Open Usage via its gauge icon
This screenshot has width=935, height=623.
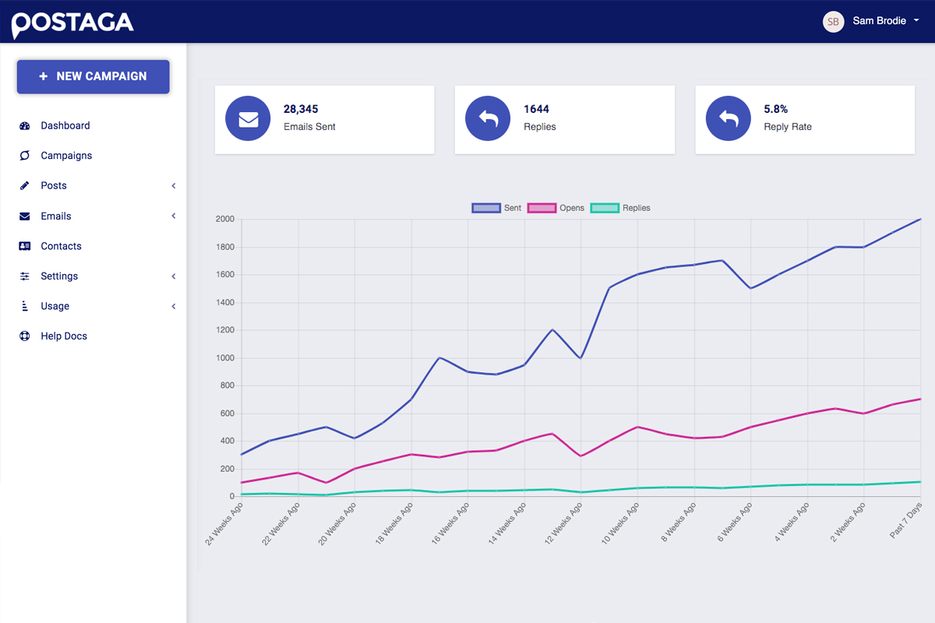pos(24,306)
